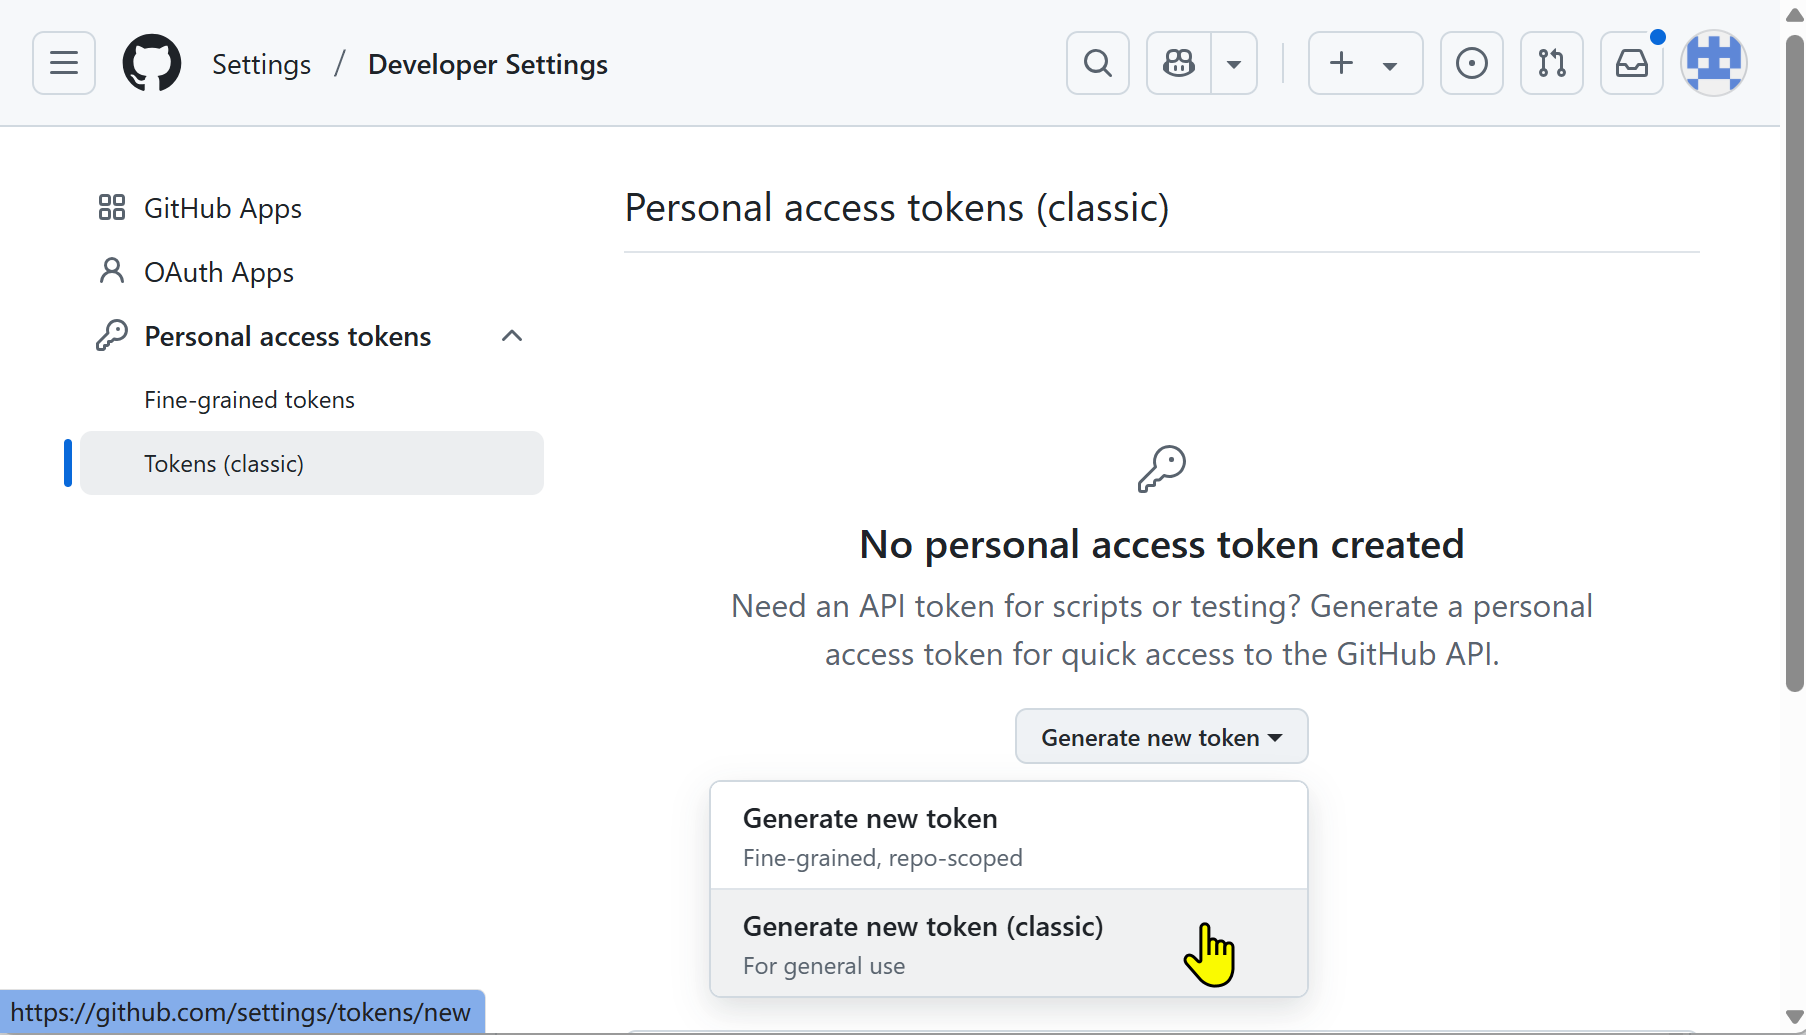Image resolution: width=1806 pixels, height=1035 pixels.
Task: Open GitHub Copilot chat icon
Action: pos(1179,63)
